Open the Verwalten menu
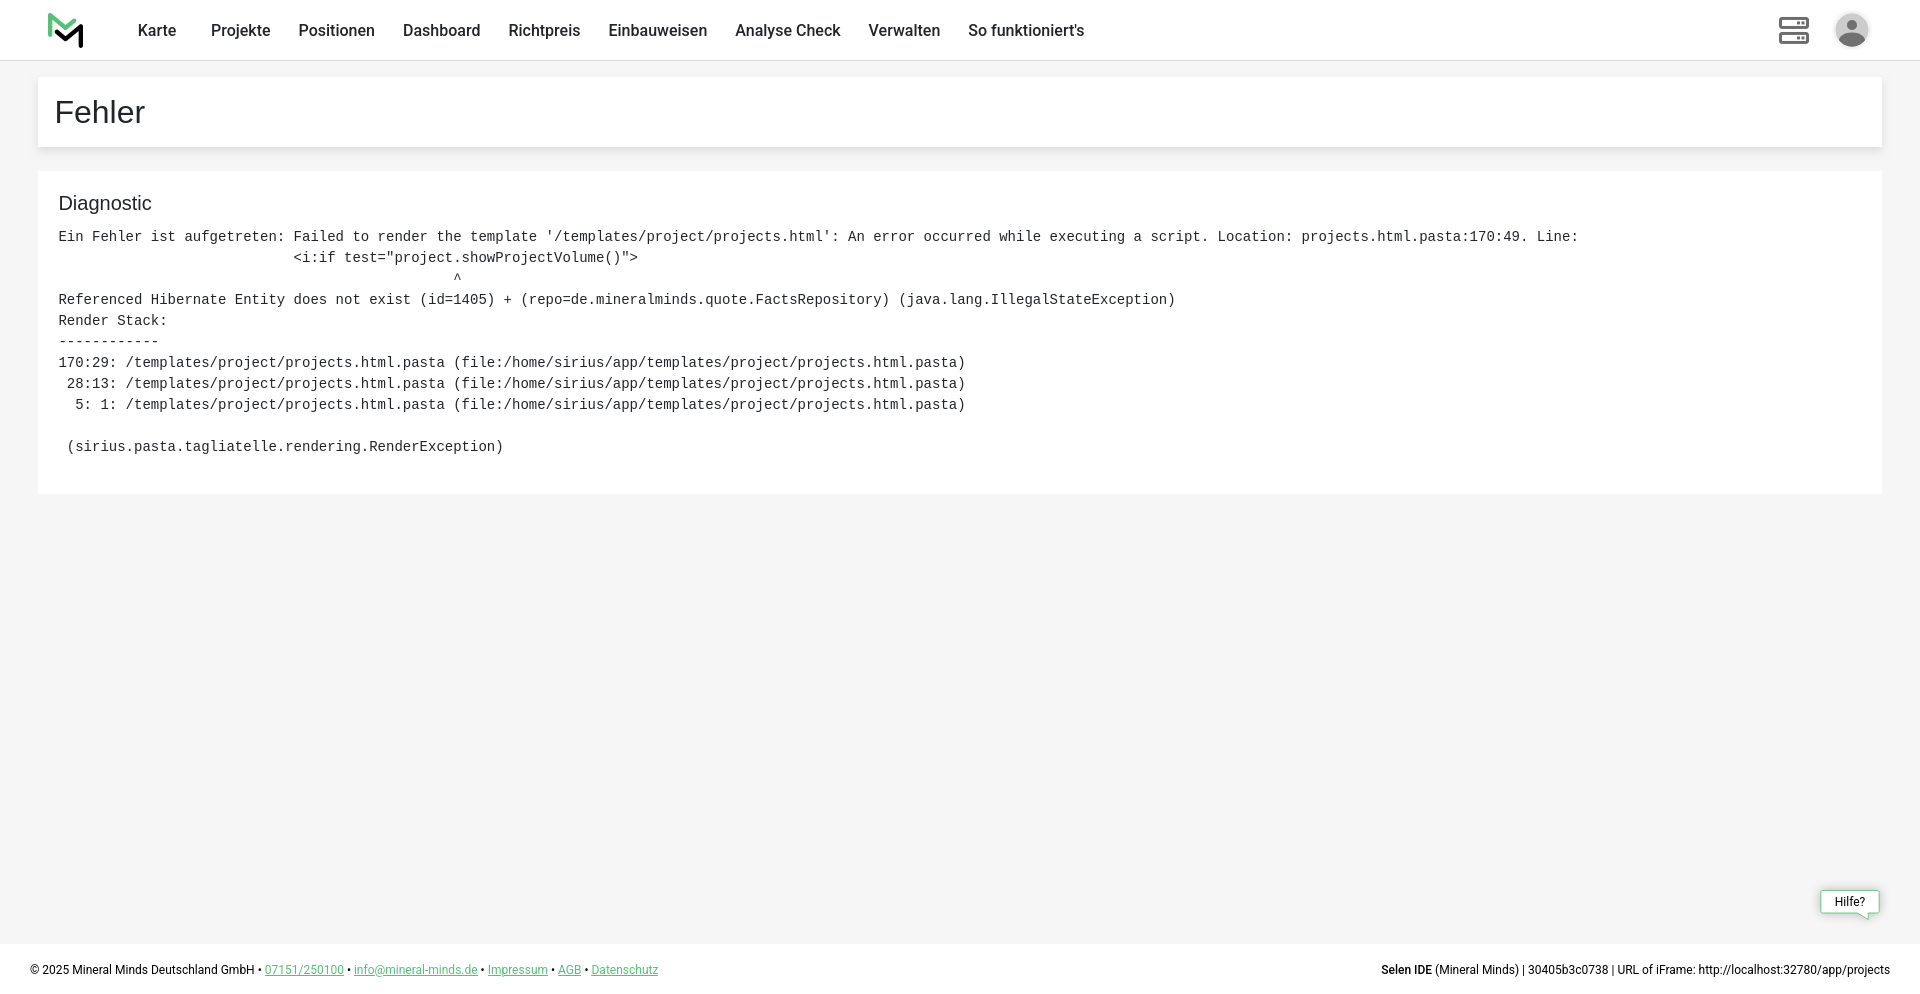Image resolution: width=1920 pixels, height=994 pixels. click(904, 31)
